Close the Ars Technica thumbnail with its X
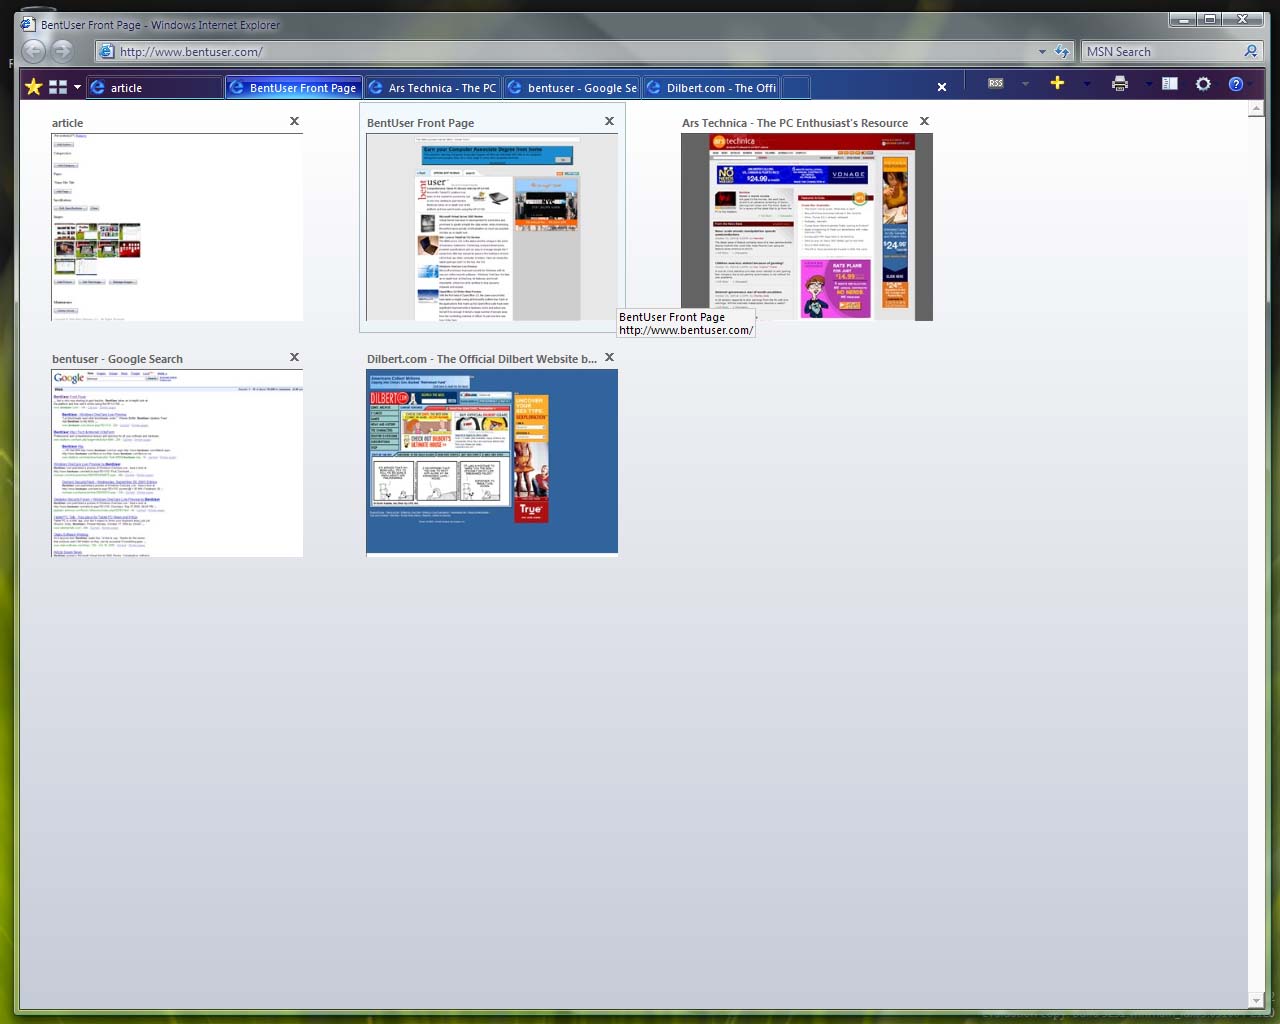The image size is (1280, 1024). pos(924,121)
